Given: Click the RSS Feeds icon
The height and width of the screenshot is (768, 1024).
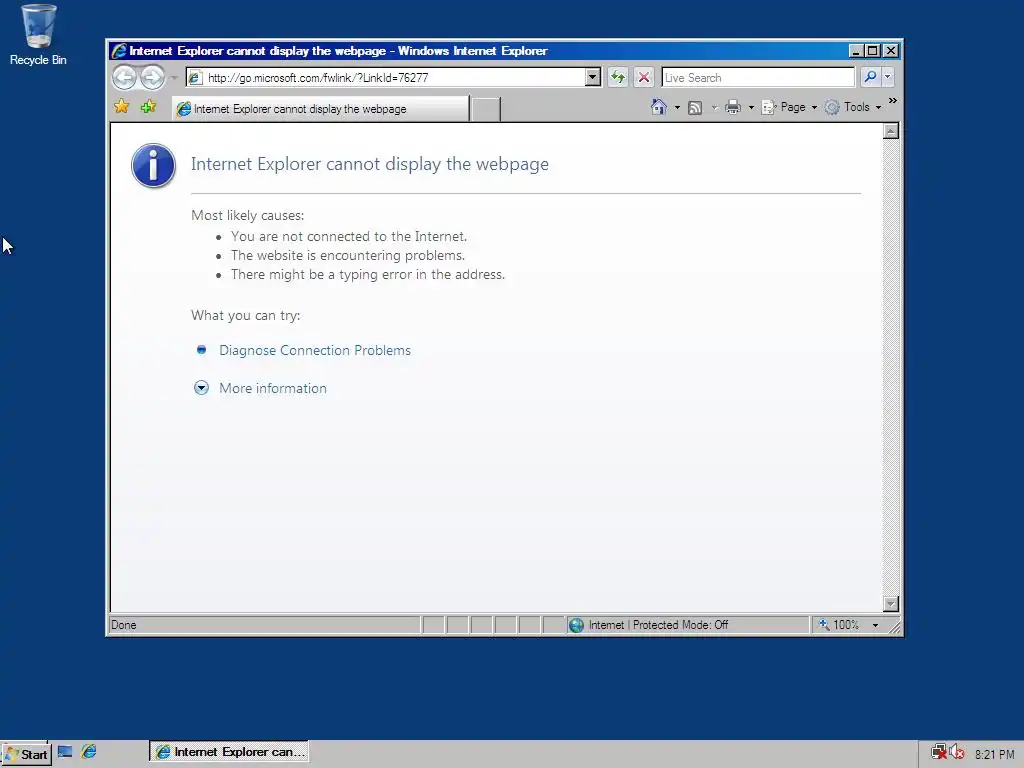Looking at the screenshot, I should pyautogui.click(x=695, y=107).
